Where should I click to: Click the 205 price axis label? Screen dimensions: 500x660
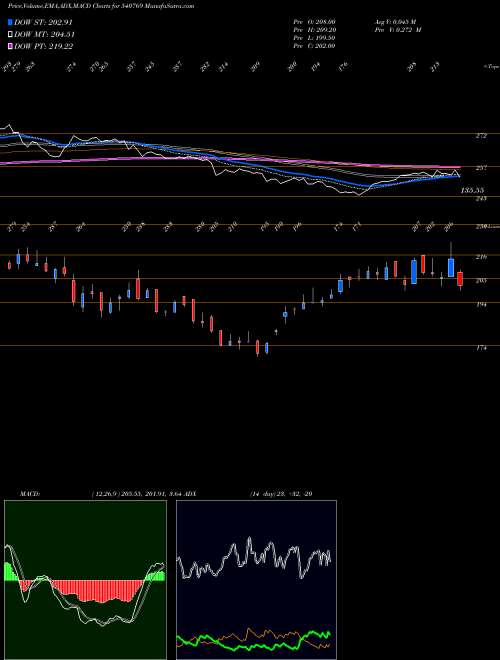(481, 279)
